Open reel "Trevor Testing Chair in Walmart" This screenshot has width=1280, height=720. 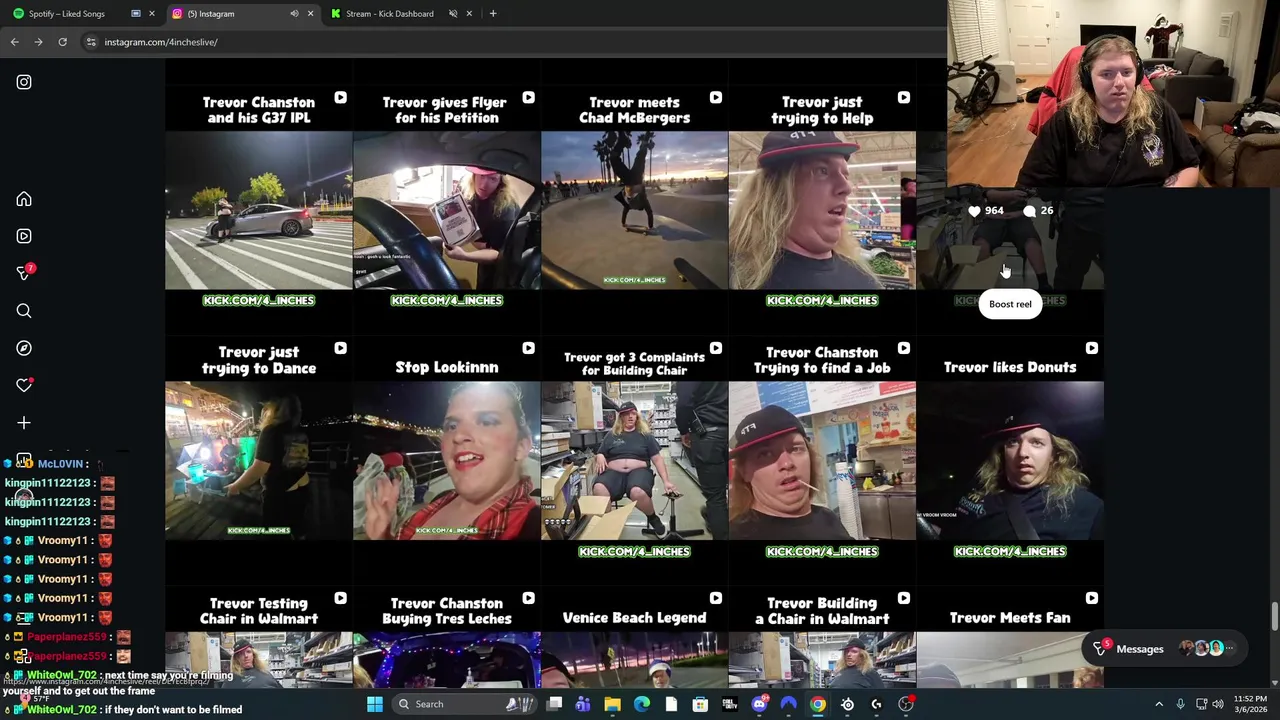click(258, 637)
